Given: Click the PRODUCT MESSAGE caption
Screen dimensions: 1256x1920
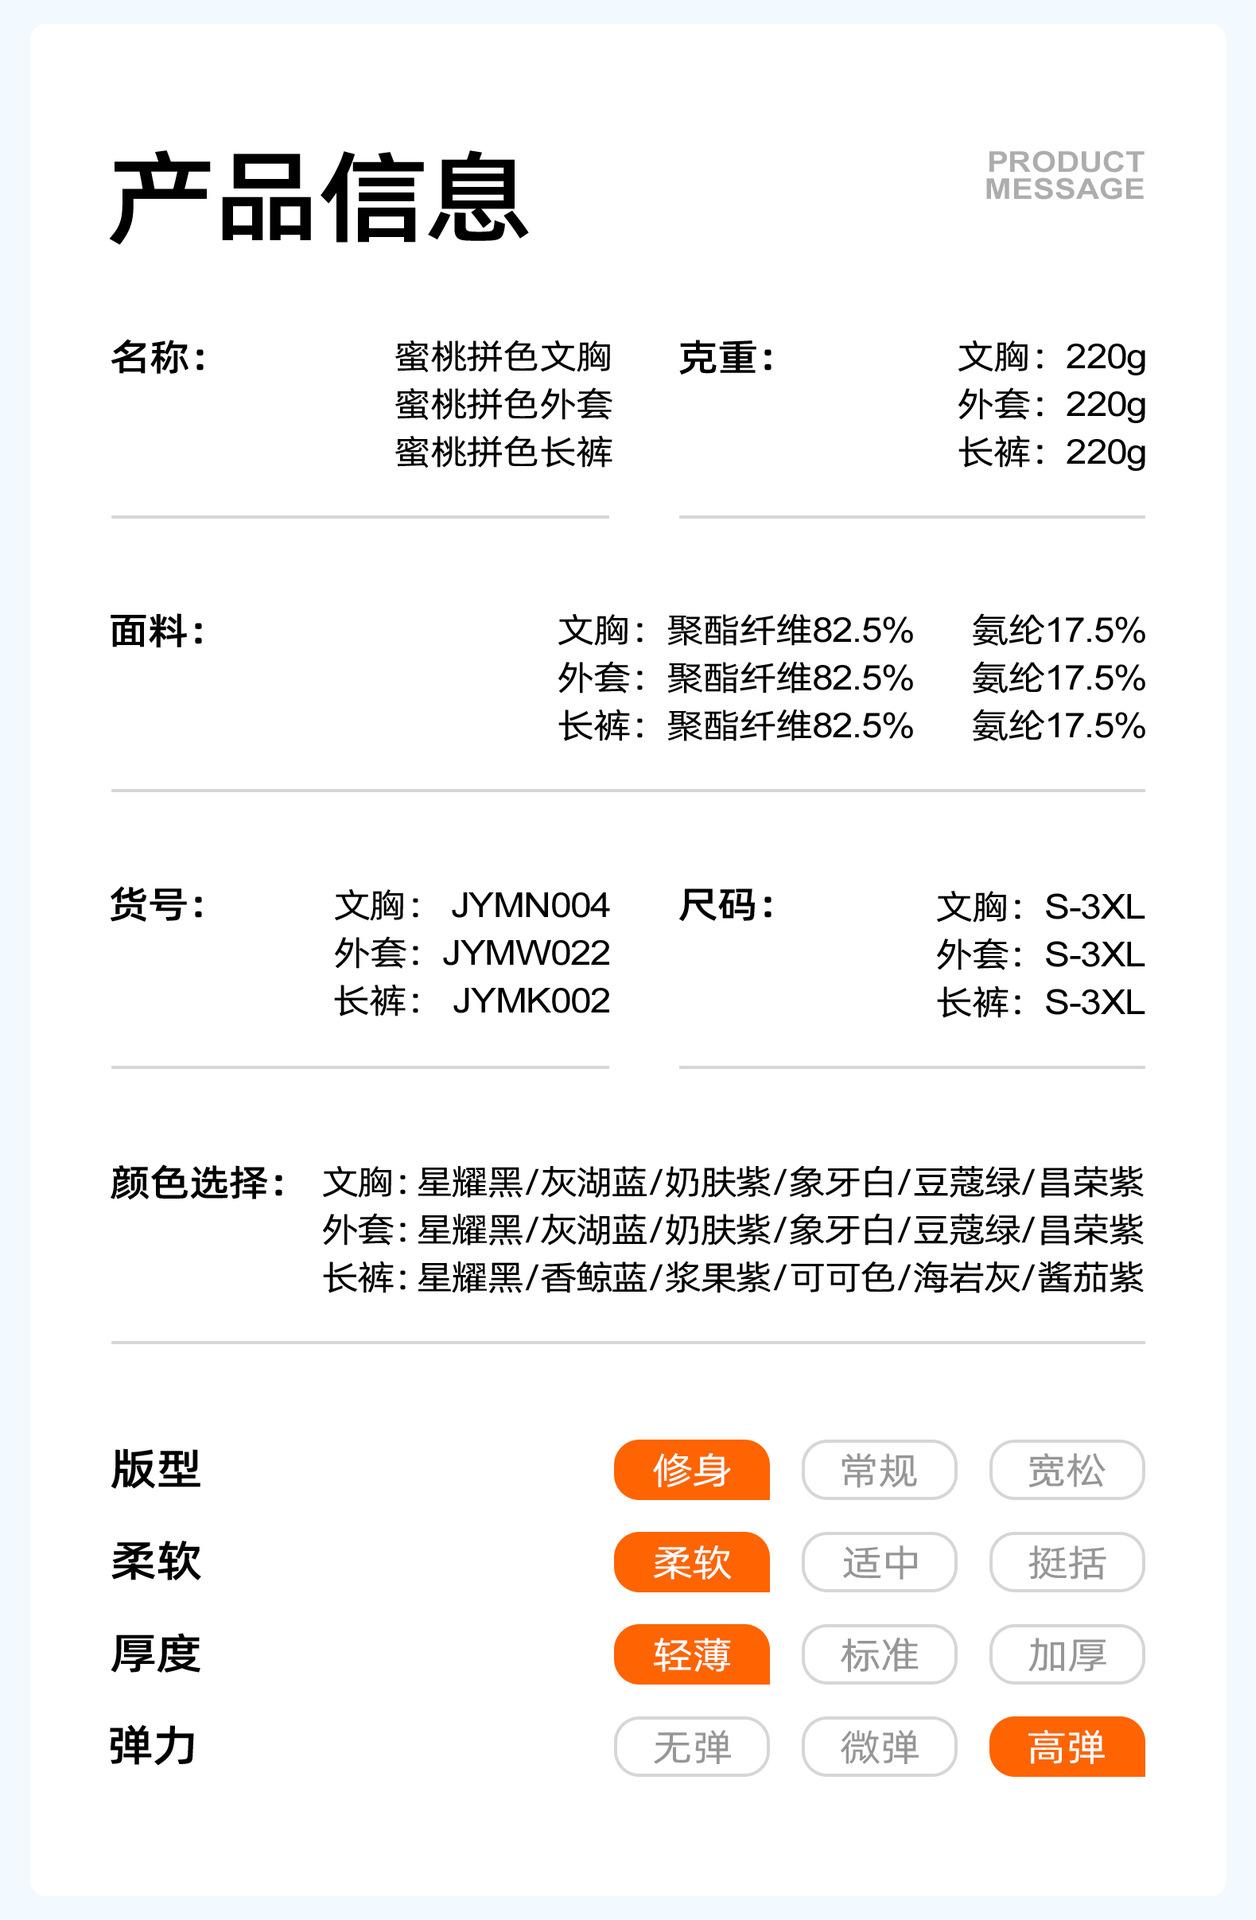Looking at the screenshot, I should point(1064,175).
